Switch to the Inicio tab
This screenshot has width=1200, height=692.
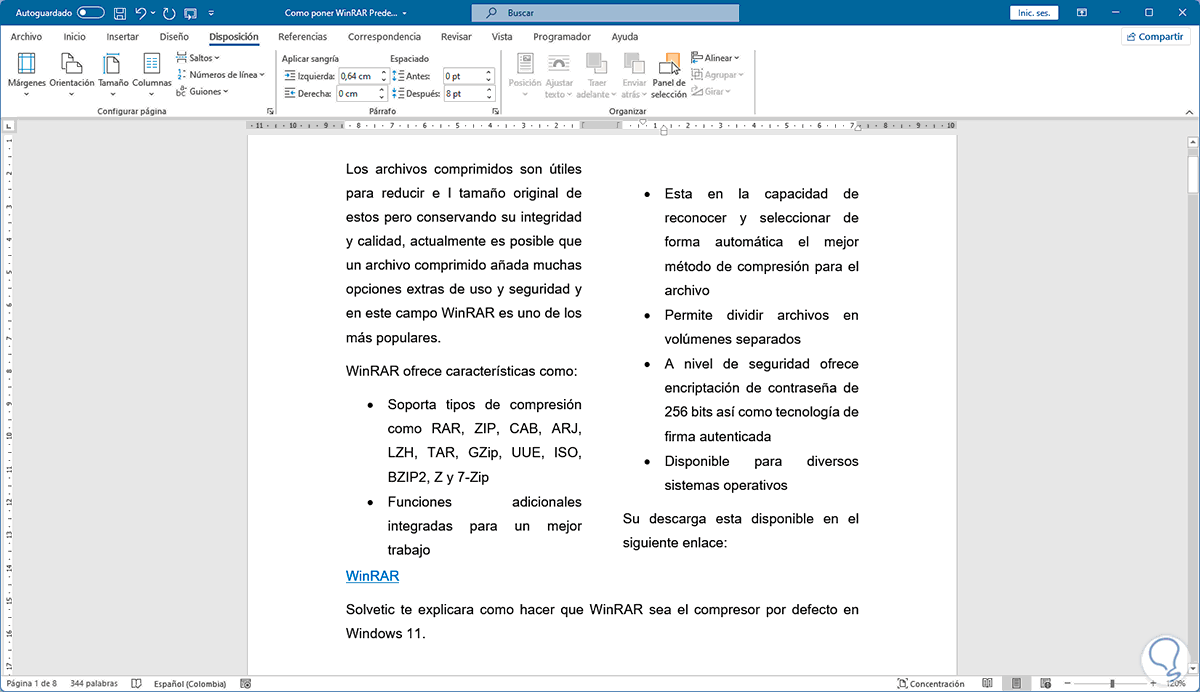coord(74,37)
